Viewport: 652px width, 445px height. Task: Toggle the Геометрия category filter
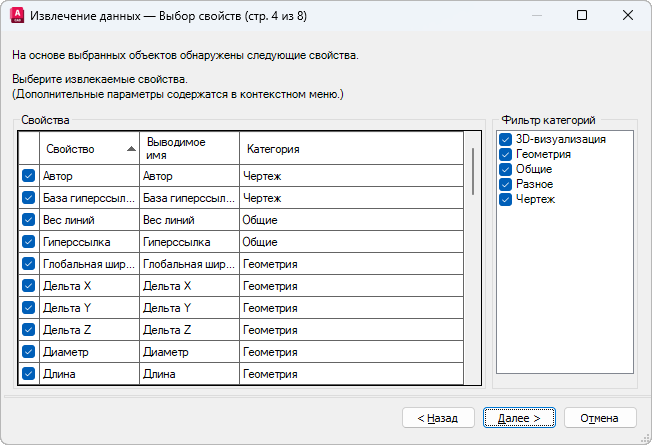[506, 155]
